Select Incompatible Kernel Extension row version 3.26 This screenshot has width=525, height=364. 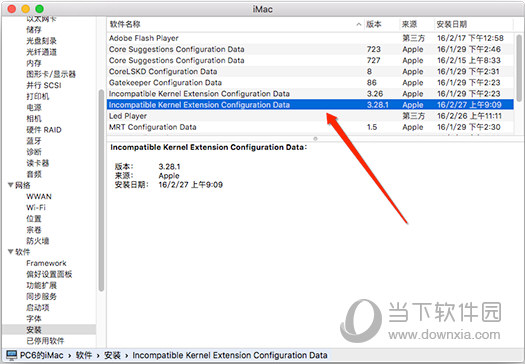tap(310, 93)
